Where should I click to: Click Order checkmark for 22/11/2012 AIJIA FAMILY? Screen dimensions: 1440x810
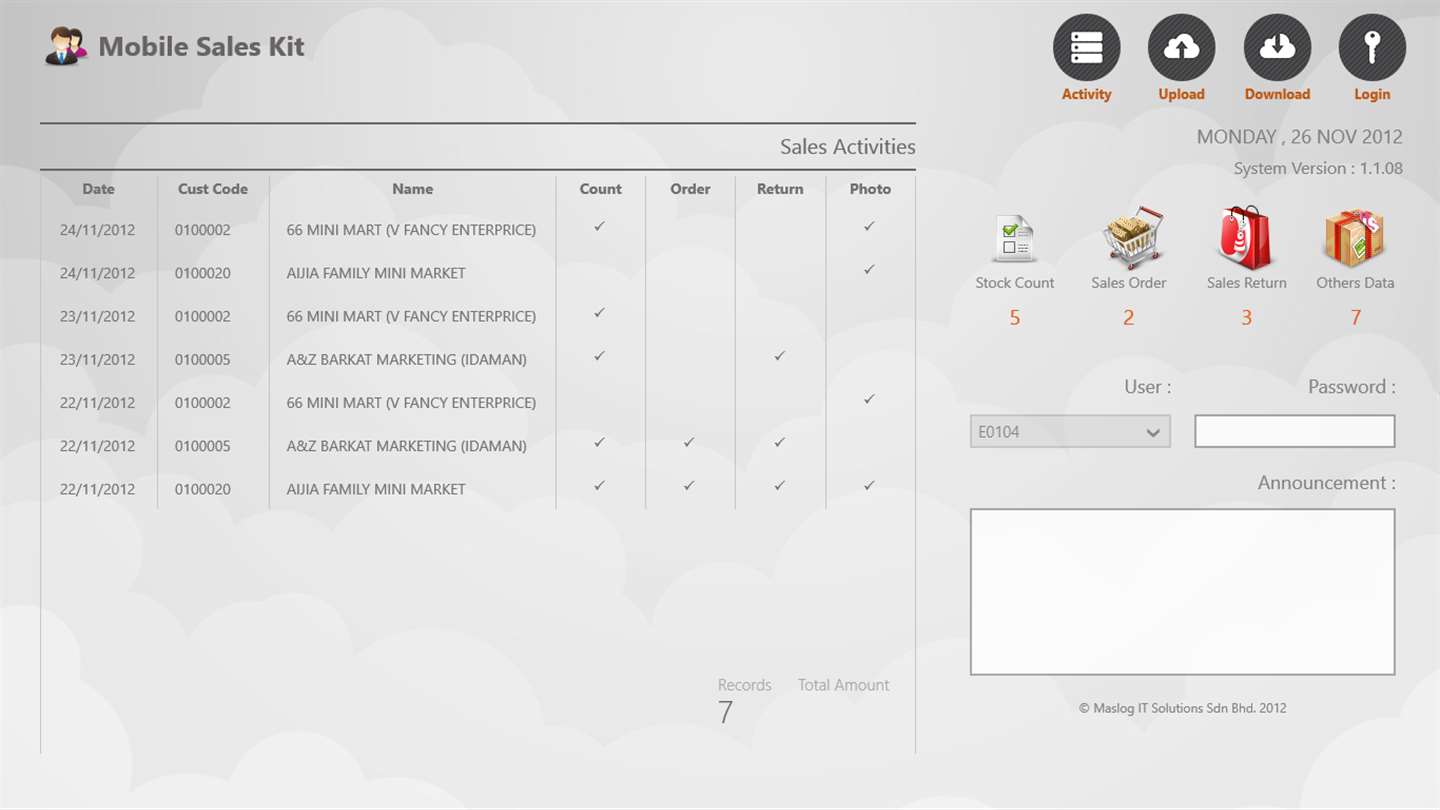pyautogui.click(x=689, y=485)
